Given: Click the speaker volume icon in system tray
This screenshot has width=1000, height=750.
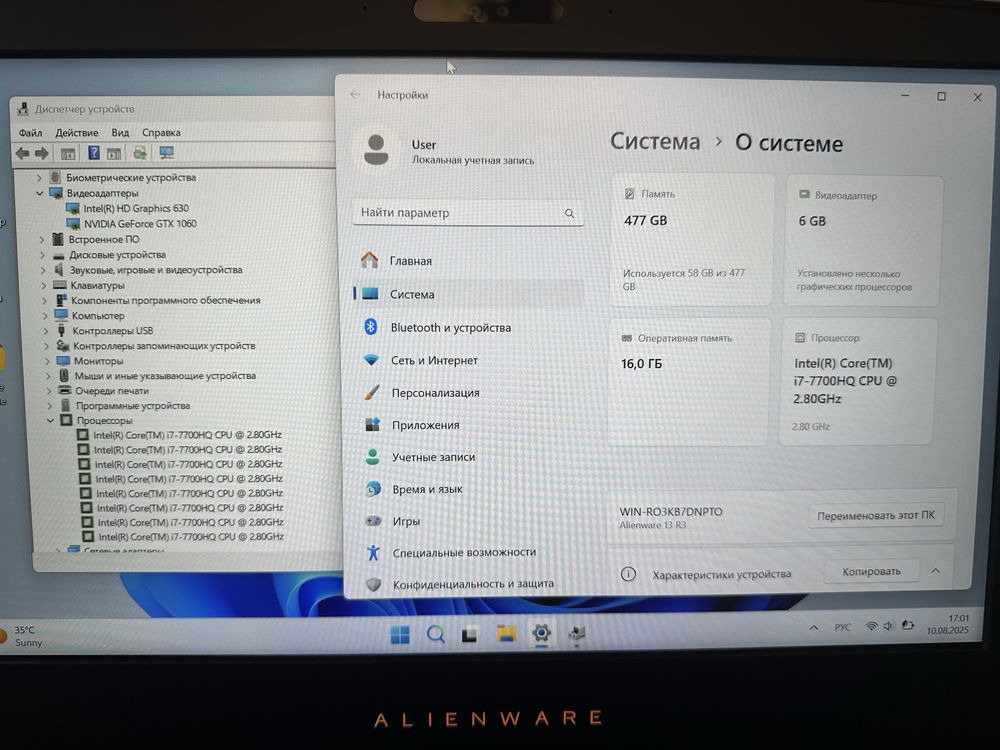Looking at the screenshot, I should coord(888,626).
